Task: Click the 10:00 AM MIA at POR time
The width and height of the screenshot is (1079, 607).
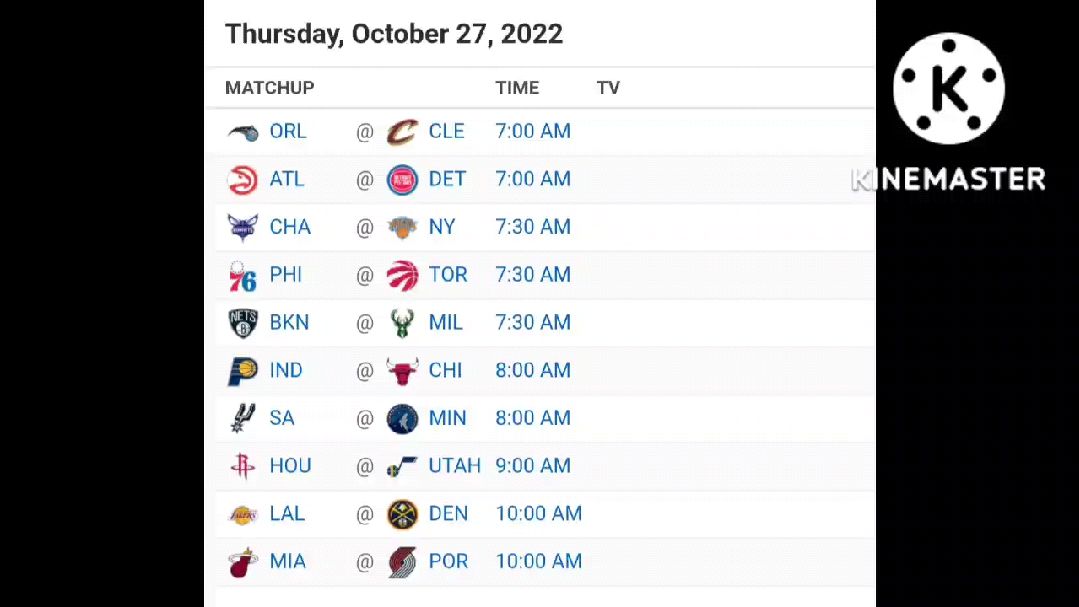Action: 539,562
